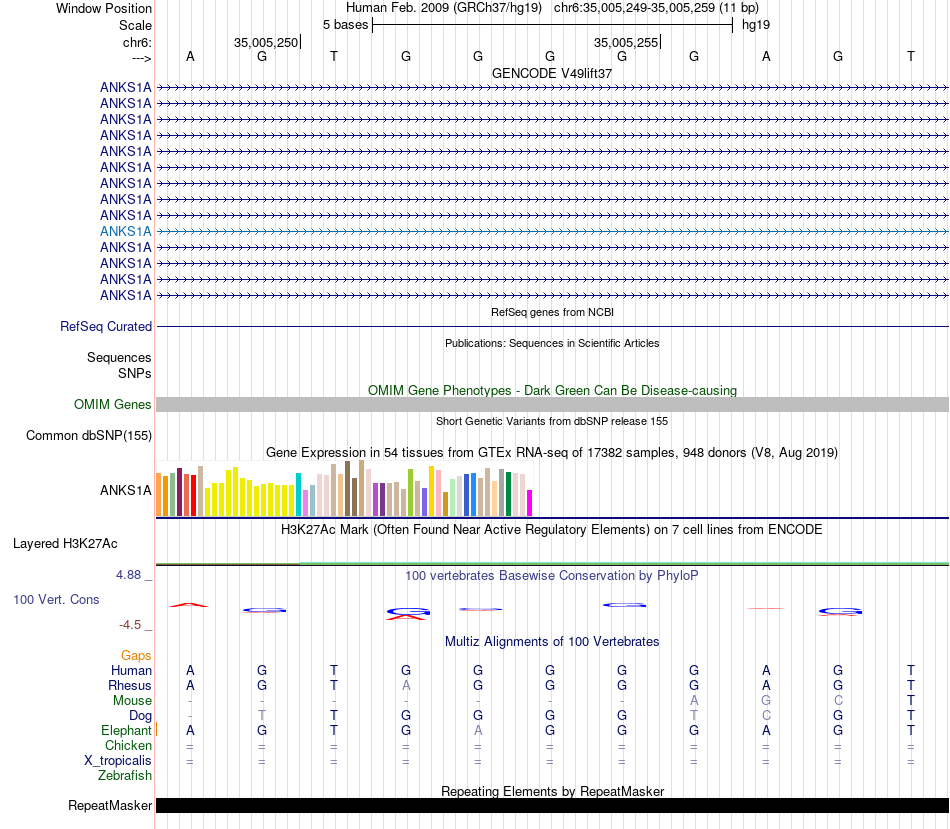Select the Dog alignment row label

pos(140,716)
